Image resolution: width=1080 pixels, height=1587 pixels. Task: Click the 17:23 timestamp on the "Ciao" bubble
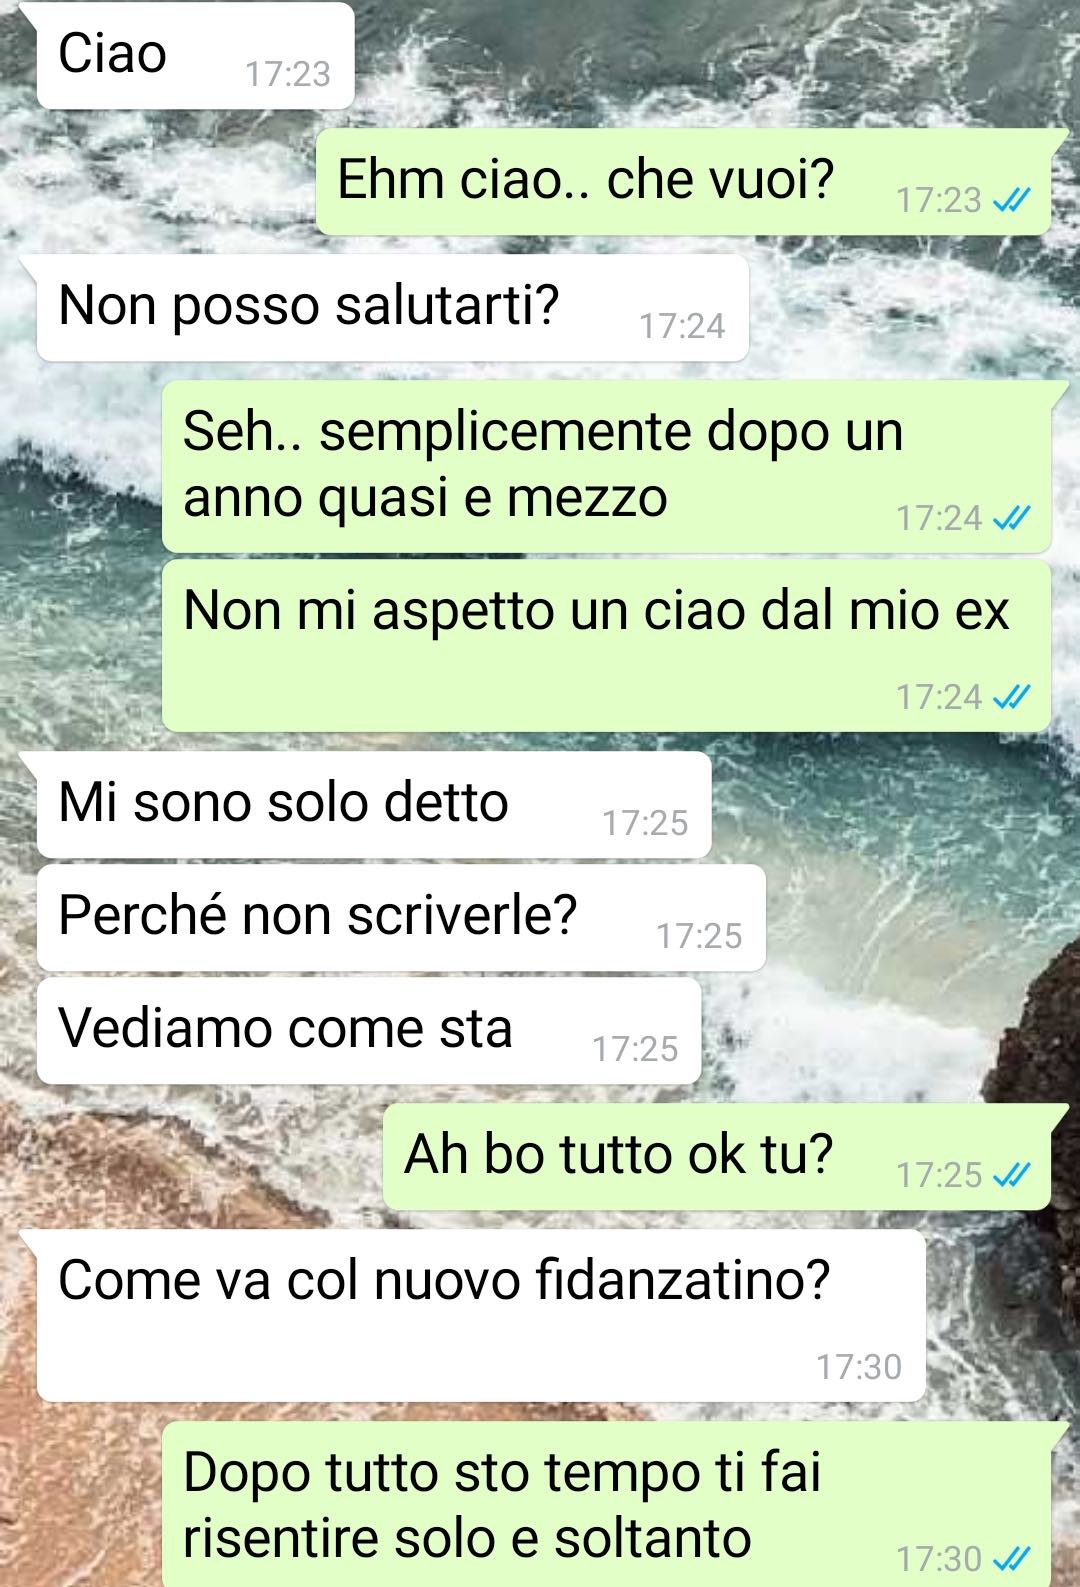(288, 74)
